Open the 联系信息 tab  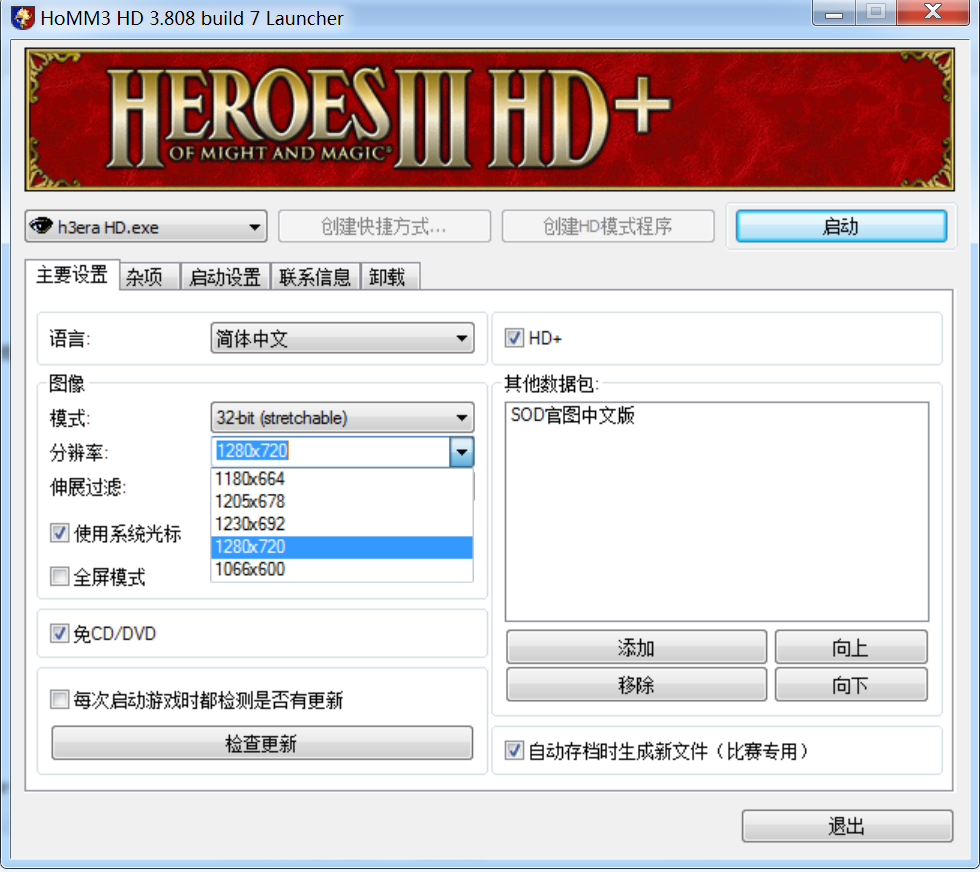[315, 277]
